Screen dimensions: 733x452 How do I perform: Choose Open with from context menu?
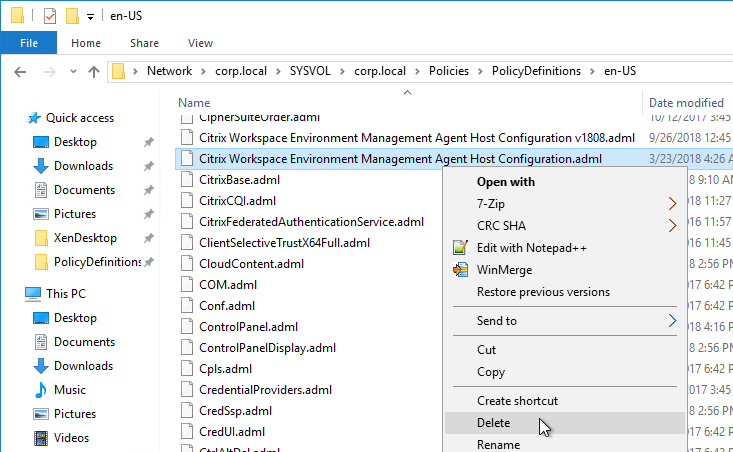point(565,182)
